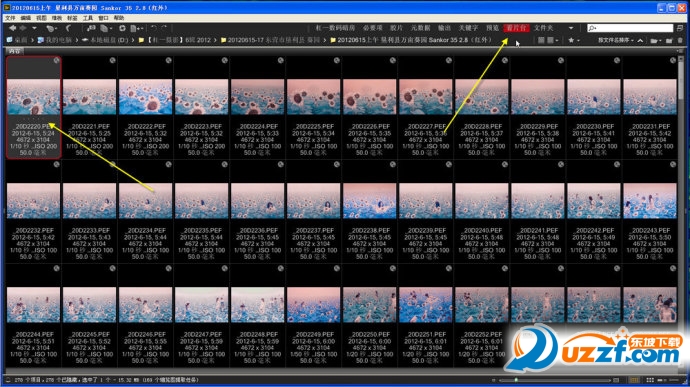Click the create new folder icon

[668, 40]
